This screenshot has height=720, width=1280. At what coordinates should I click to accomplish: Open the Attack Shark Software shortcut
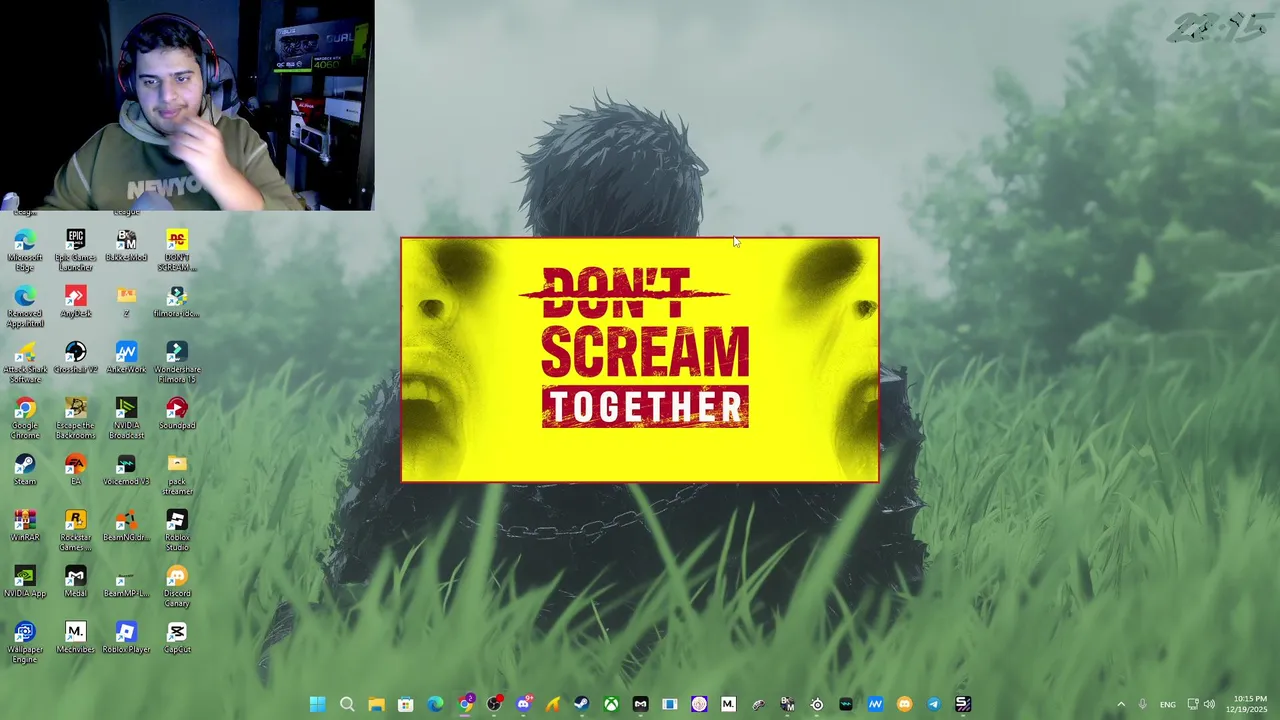coord(25,362)
